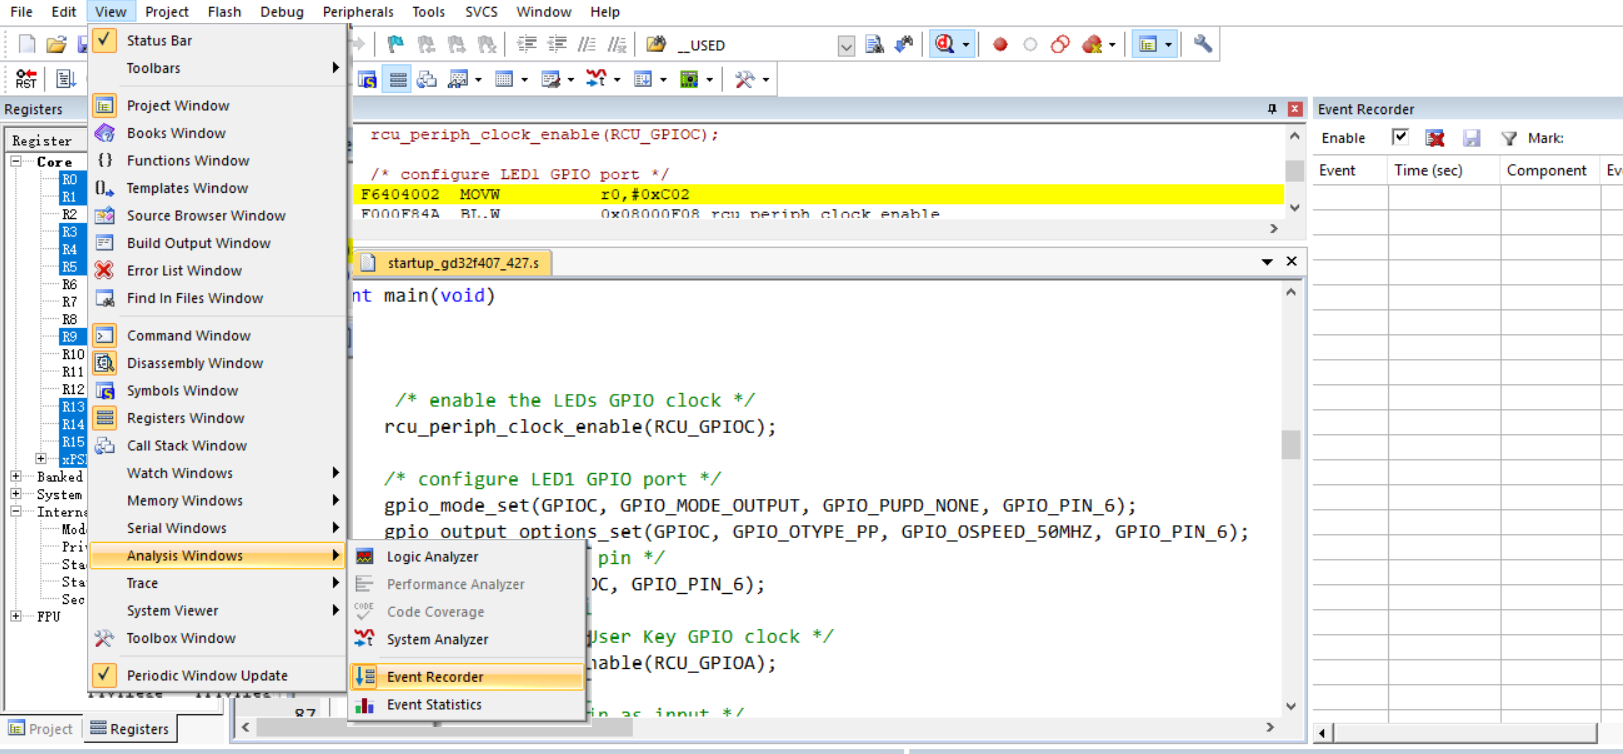Image resolution: width=1623 pixels, height=754 pixels.
Task: Click the Watch Windows toolbar icon
Action: coord(458,79)
